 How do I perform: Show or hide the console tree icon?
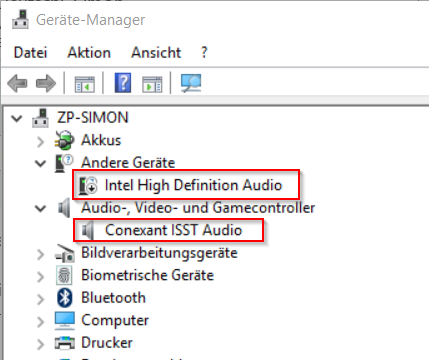click(84, 84)
